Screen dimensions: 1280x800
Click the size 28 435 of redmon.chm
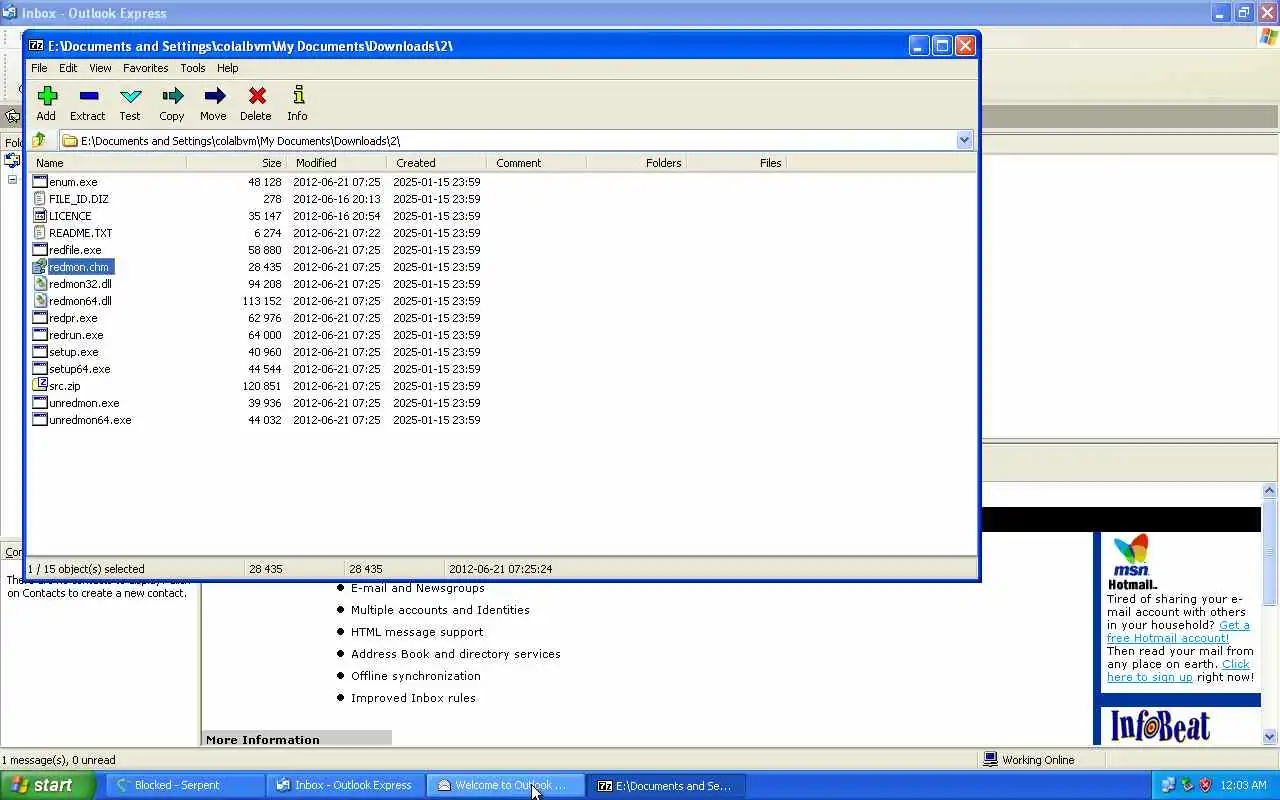click(265, 267)
